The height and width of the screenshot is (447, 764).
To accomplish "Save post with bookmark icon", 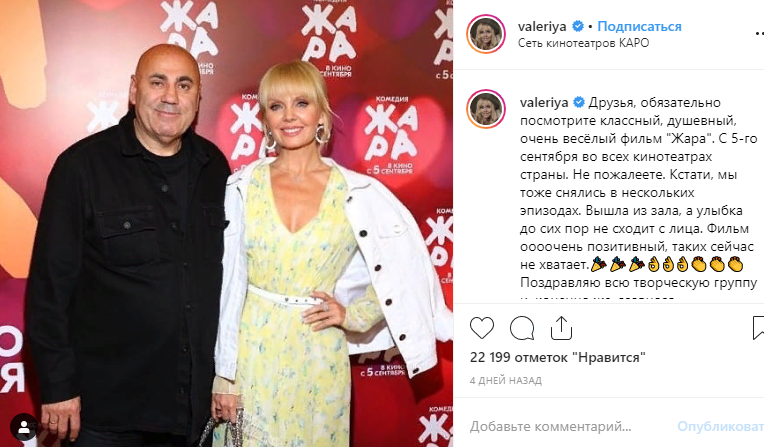I will [x=758, y=328].
